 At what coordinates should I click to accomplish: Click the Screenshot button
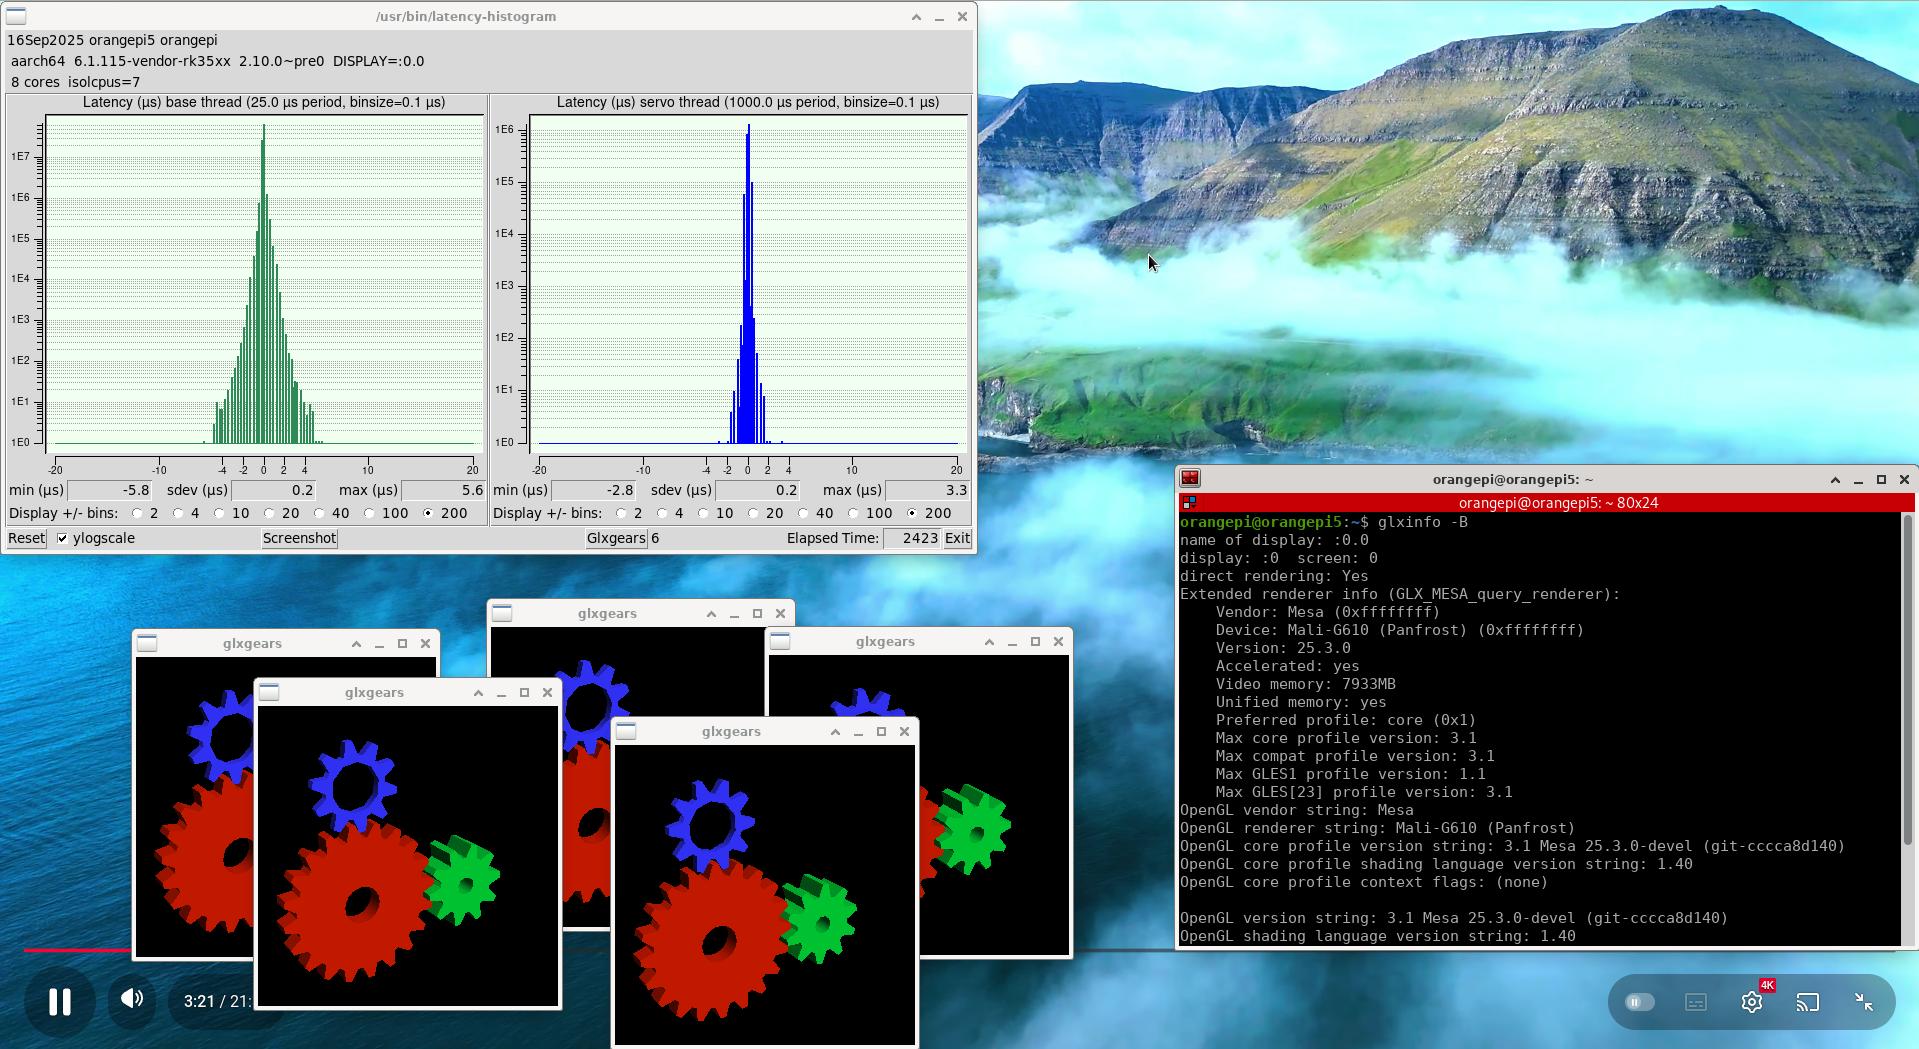tap(299, 539)
